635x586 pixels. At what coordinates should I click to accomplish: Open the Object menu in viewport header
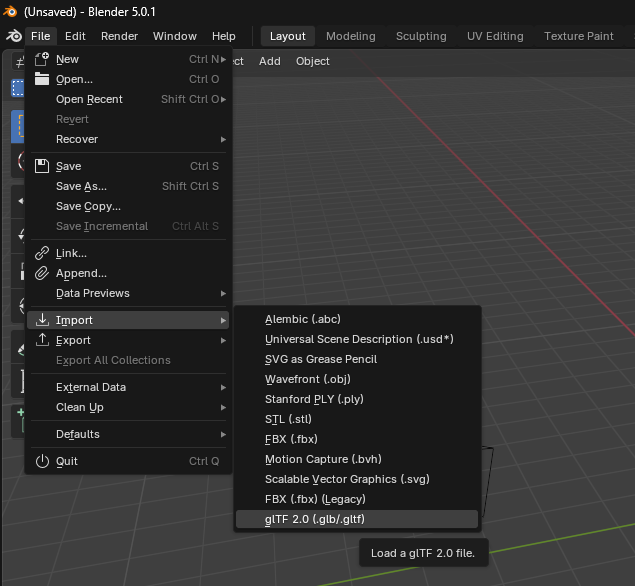coord(313,61)
